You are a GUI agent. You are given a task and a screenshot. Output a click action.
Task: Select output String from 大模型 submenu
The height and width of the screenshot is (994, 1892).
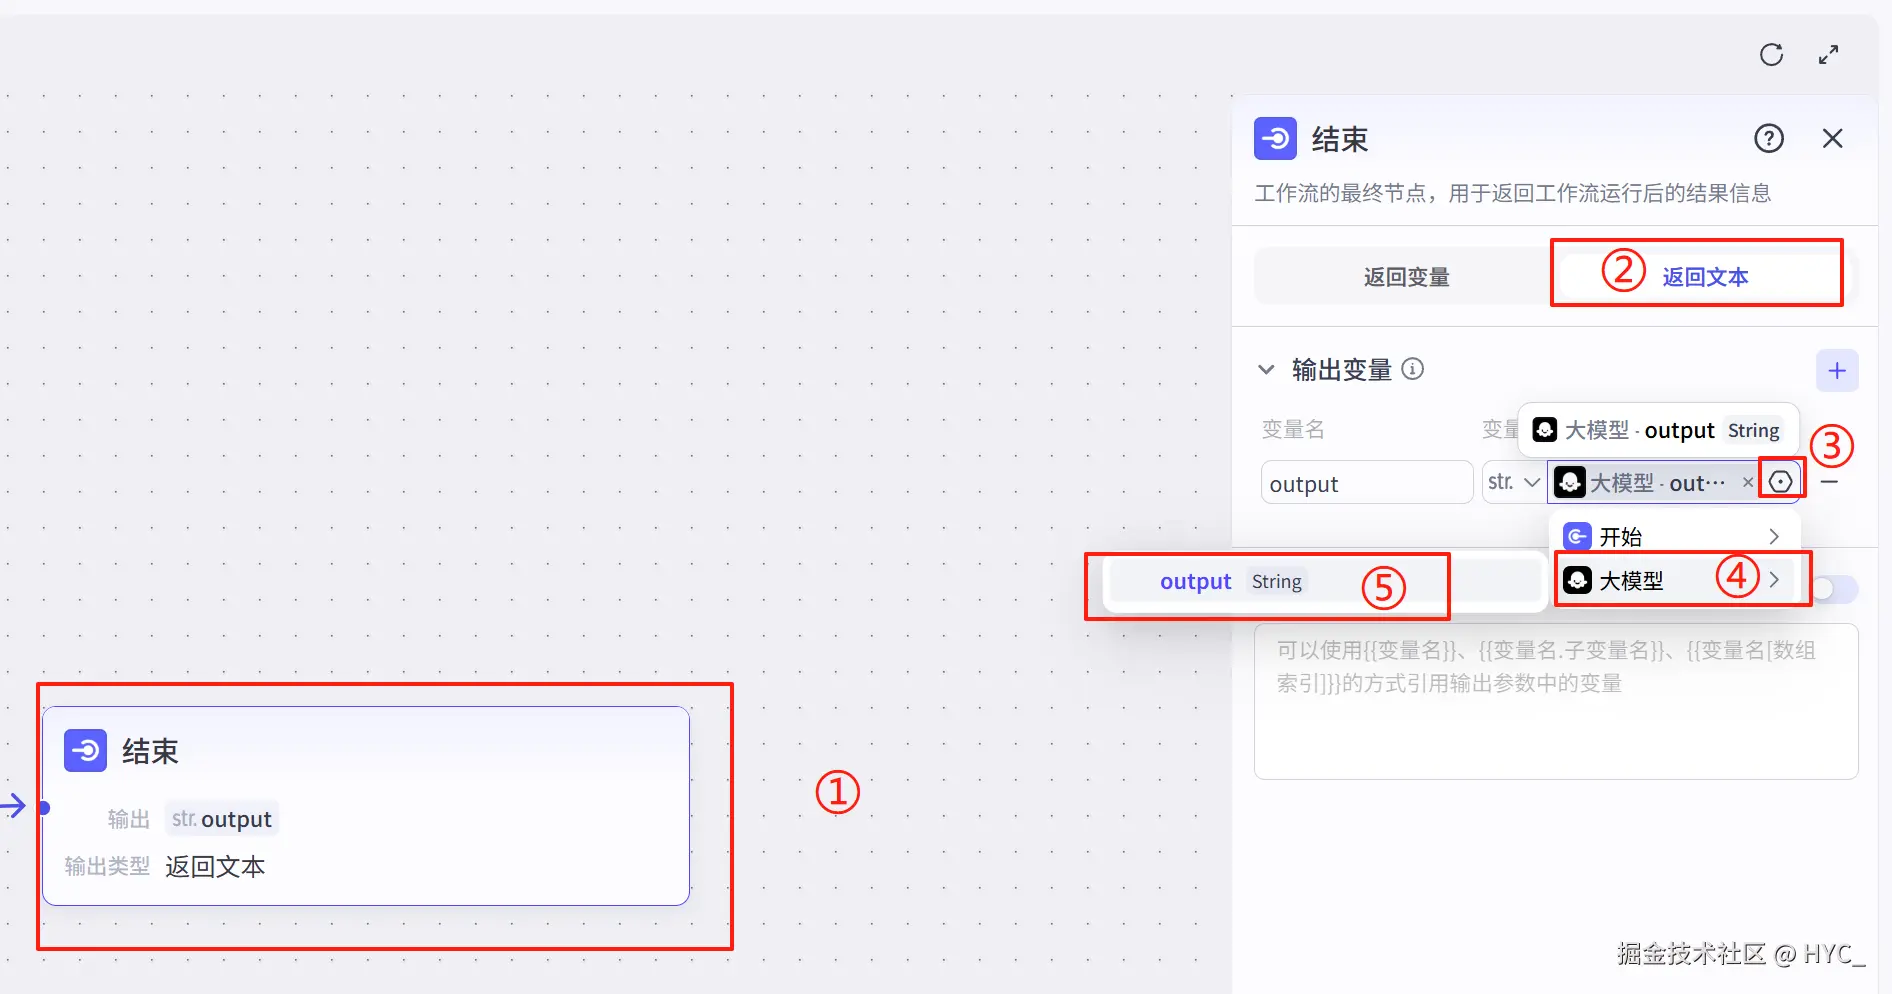pos(1325,582)
